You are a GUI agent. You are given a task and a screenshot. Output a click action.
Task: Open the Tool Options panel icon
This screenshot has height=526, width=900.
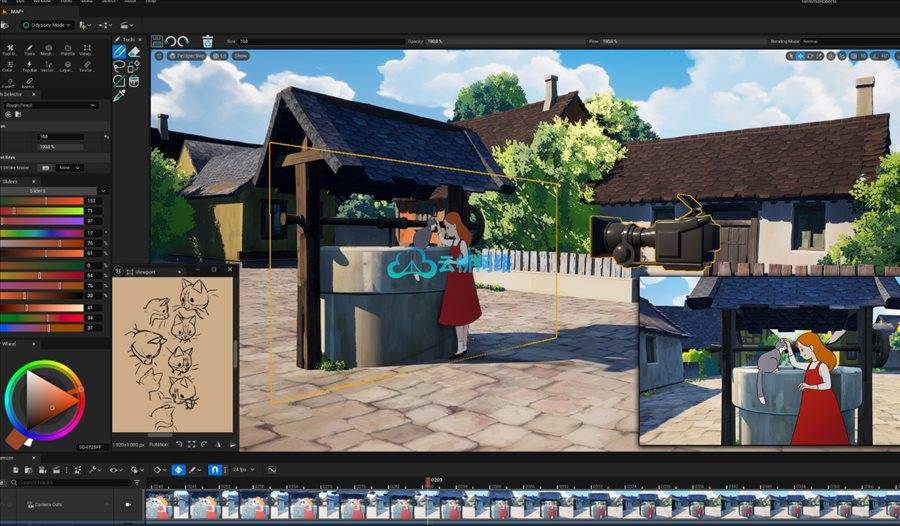pos(9,50)
